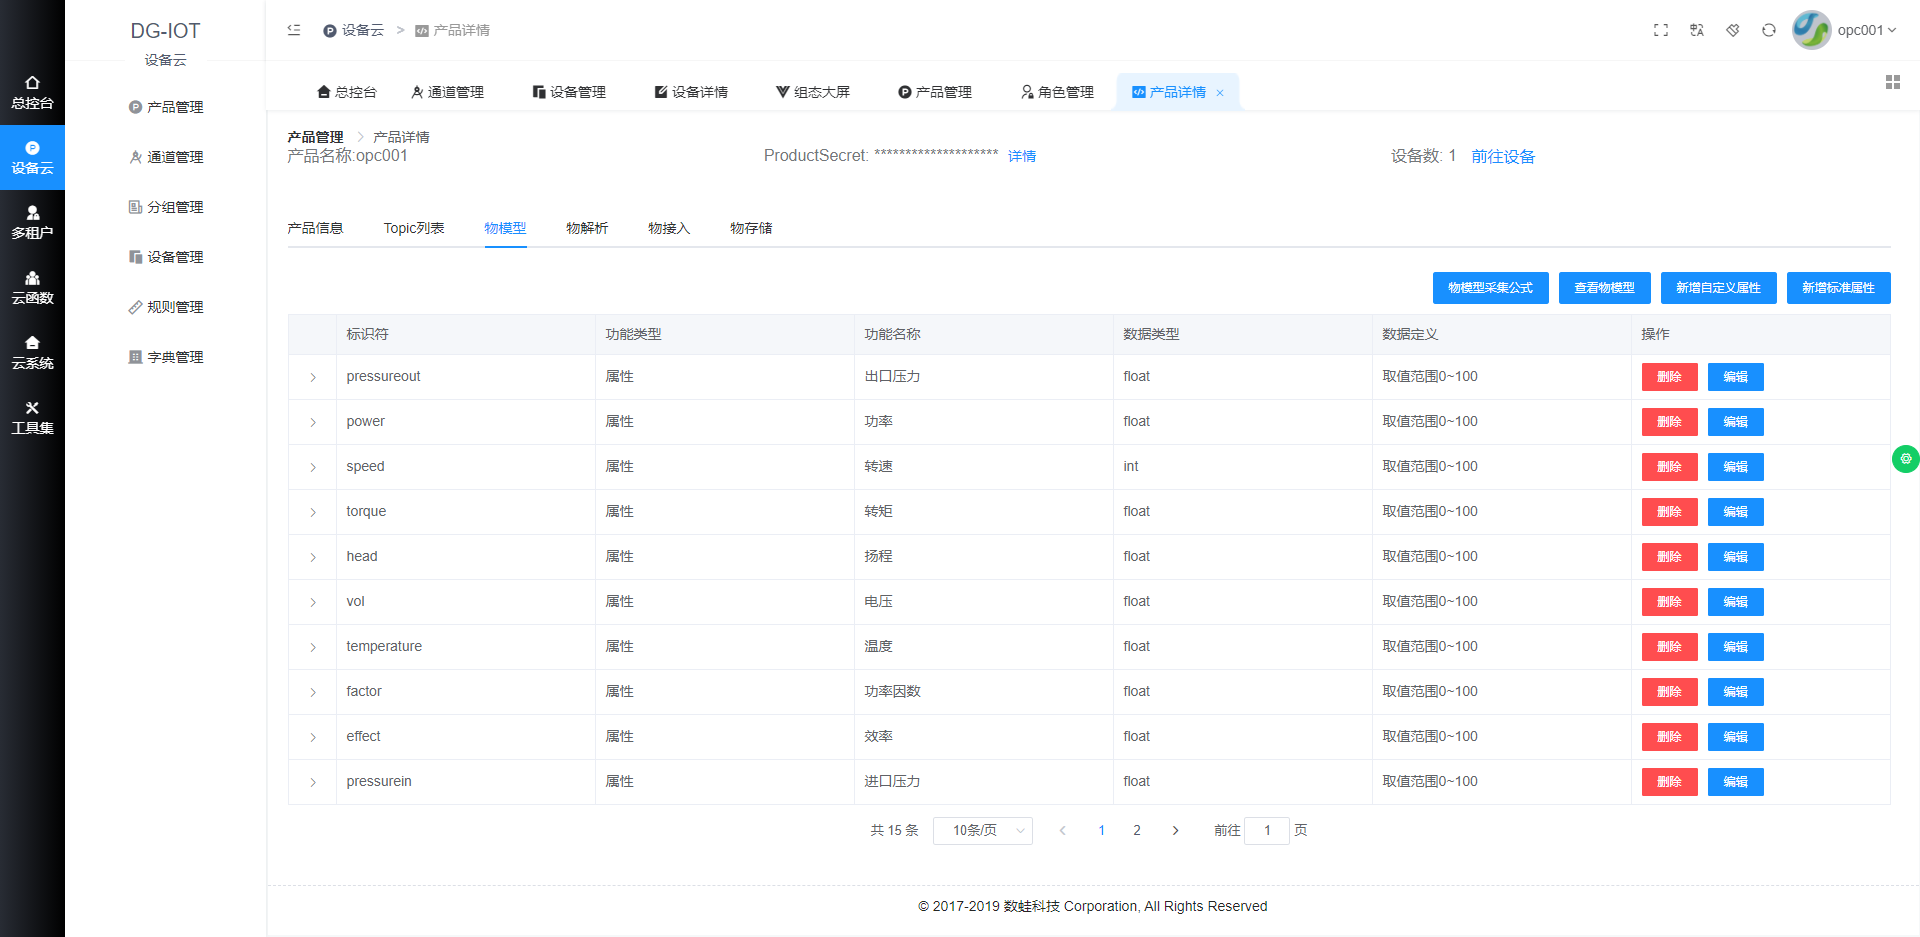Open 设备管理 in the side menu
The height and width of the screenshot is (937, 1920).
(166, 257)
